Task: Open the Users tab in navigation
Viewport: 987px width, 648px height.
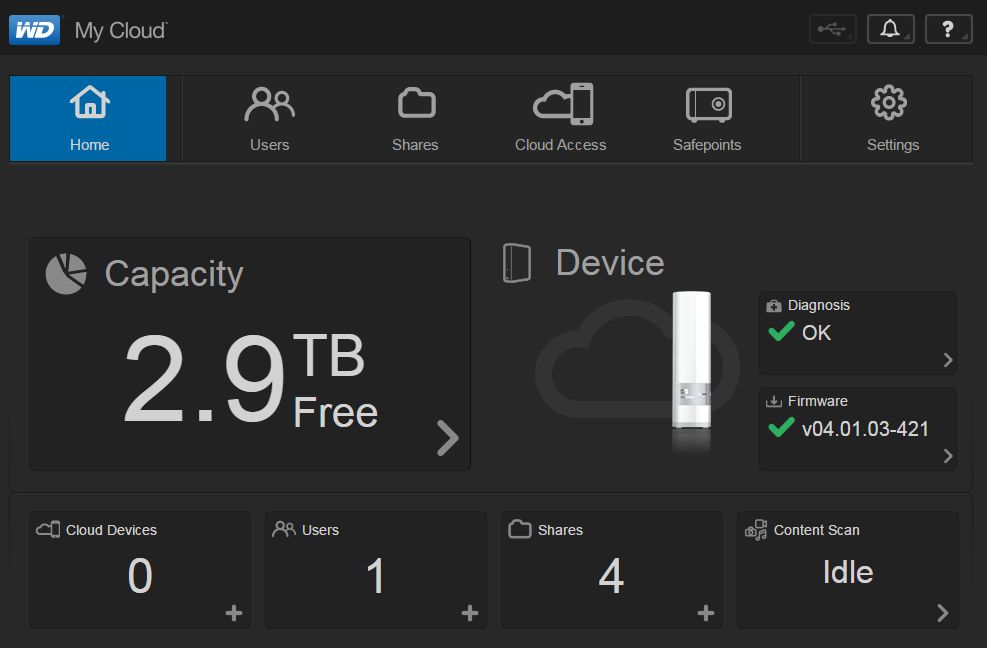Action: pos(269,118)
